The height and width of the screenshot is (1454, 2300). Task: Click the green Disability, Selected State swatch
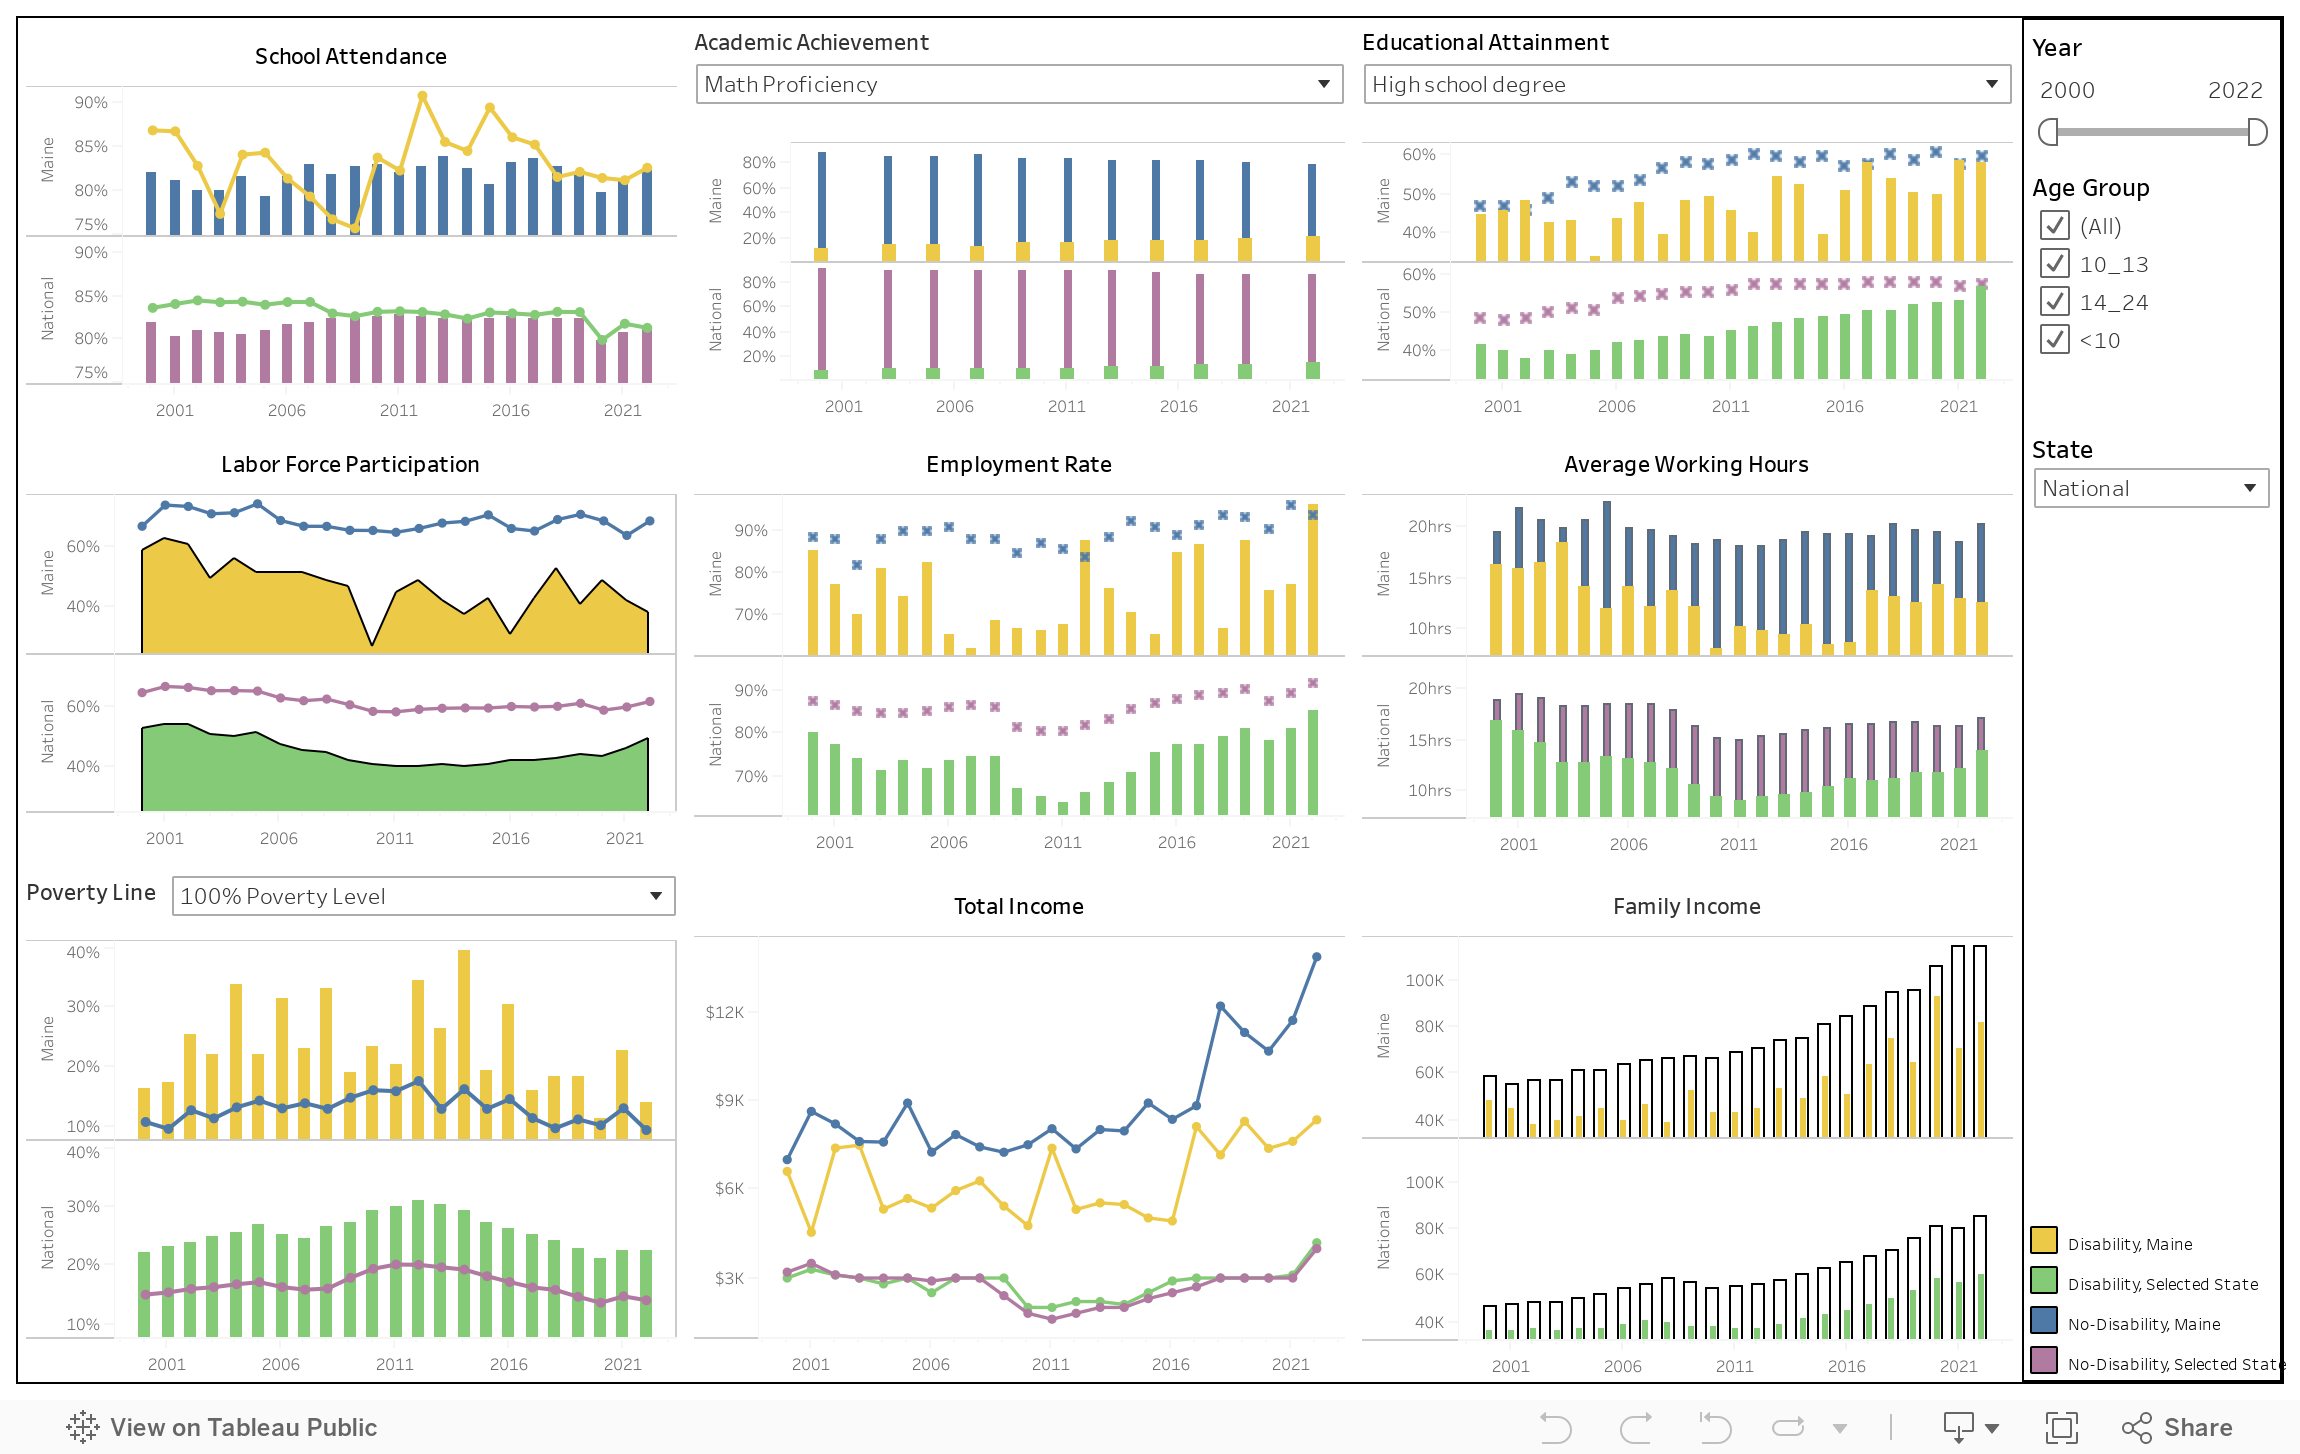coord(2044,1280)
